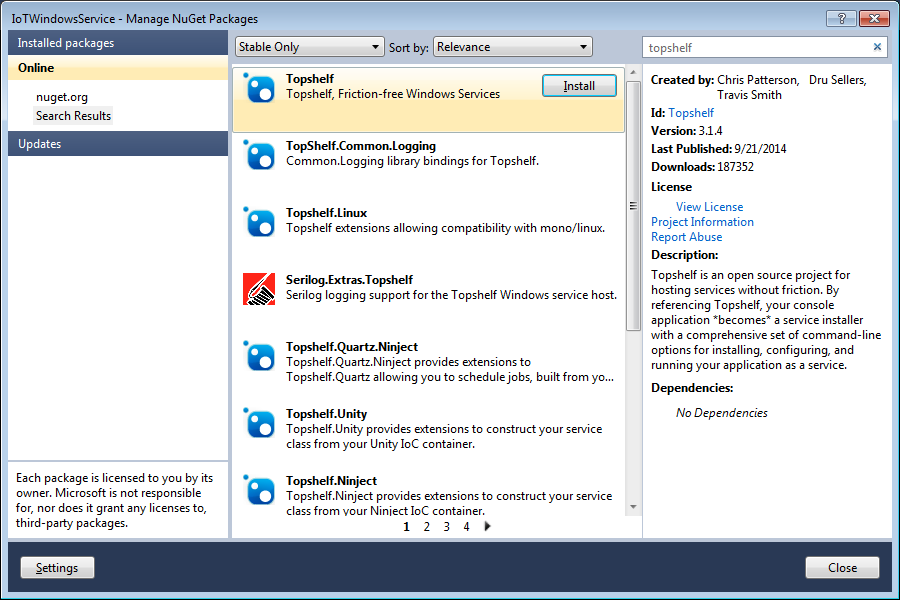Viewport: 900px width, 600px height.
Task: Go to results page 1
Action: [406, 527]
